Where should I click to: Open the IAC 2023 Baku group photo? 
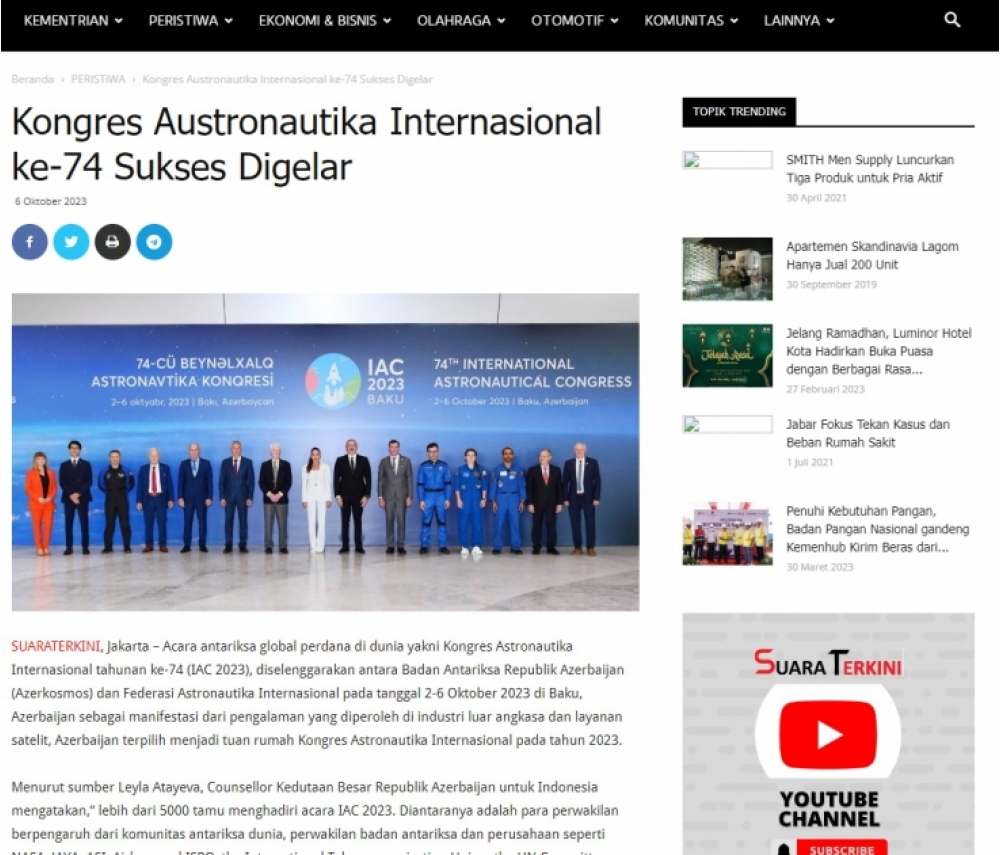325,452
